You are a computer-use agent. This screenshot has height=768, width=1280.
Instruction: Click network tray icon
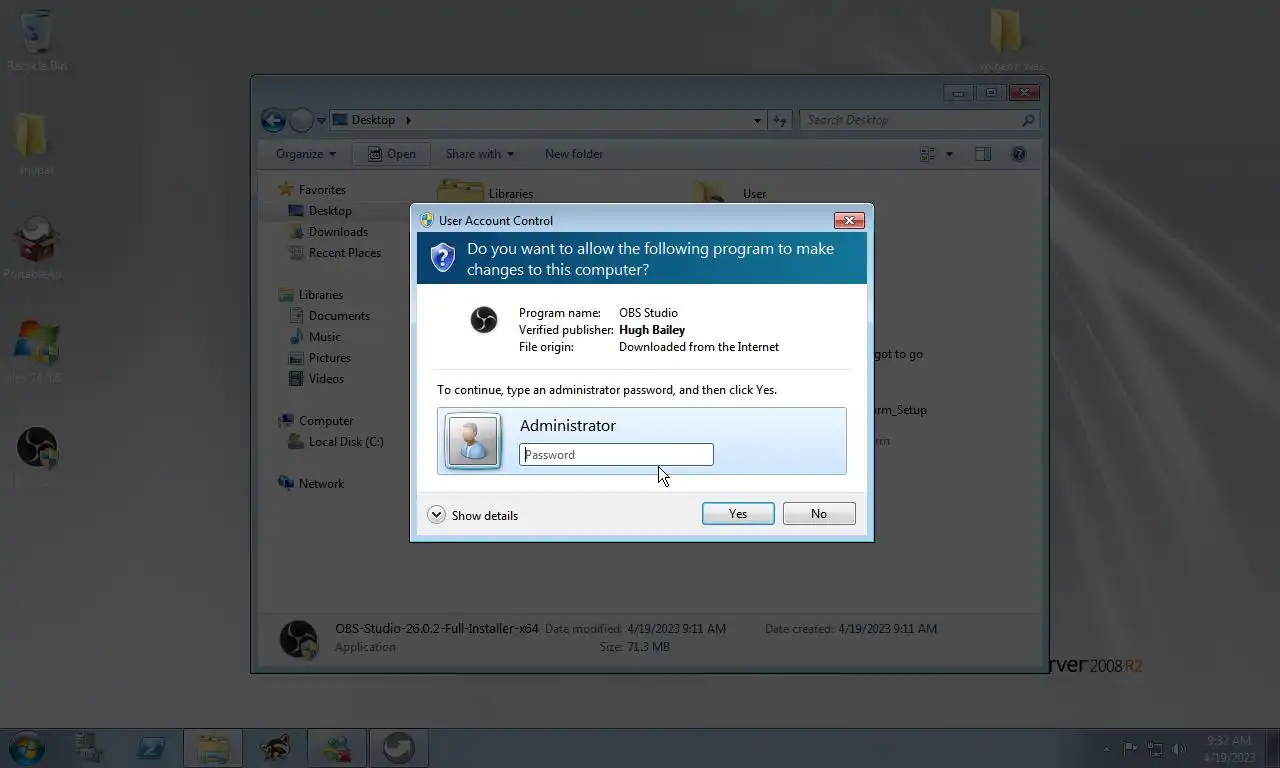coord(1155,749)
